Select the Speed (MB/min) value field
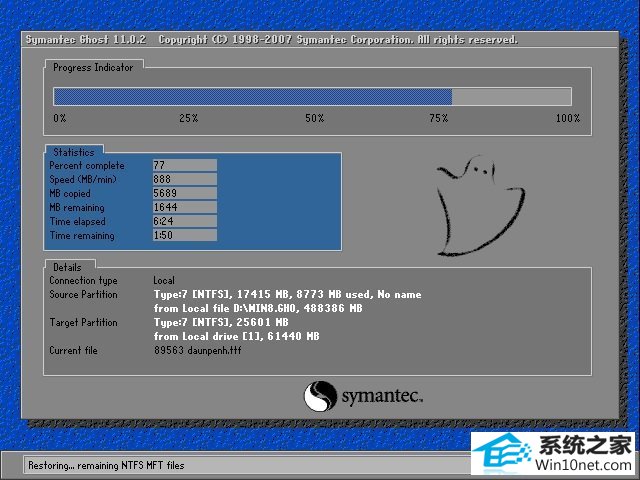The width and height of the screenshot is (640, 480). 184,179
